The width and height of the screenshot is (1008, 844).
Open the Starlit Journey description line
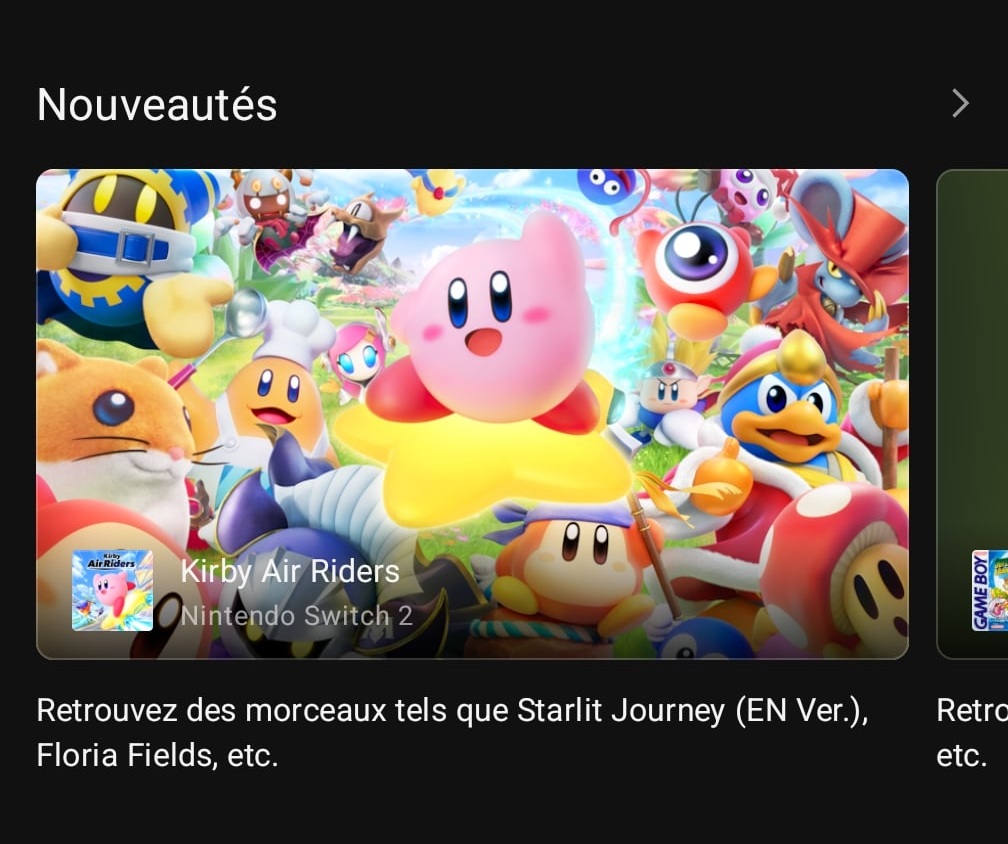pos(452,710)
